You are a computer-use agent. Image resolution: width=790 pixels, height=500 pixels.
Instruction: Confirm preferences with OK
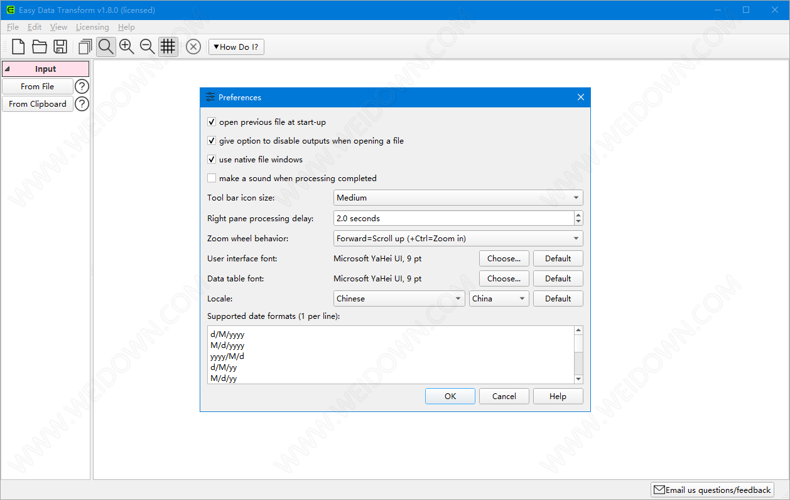pos(450,396)
